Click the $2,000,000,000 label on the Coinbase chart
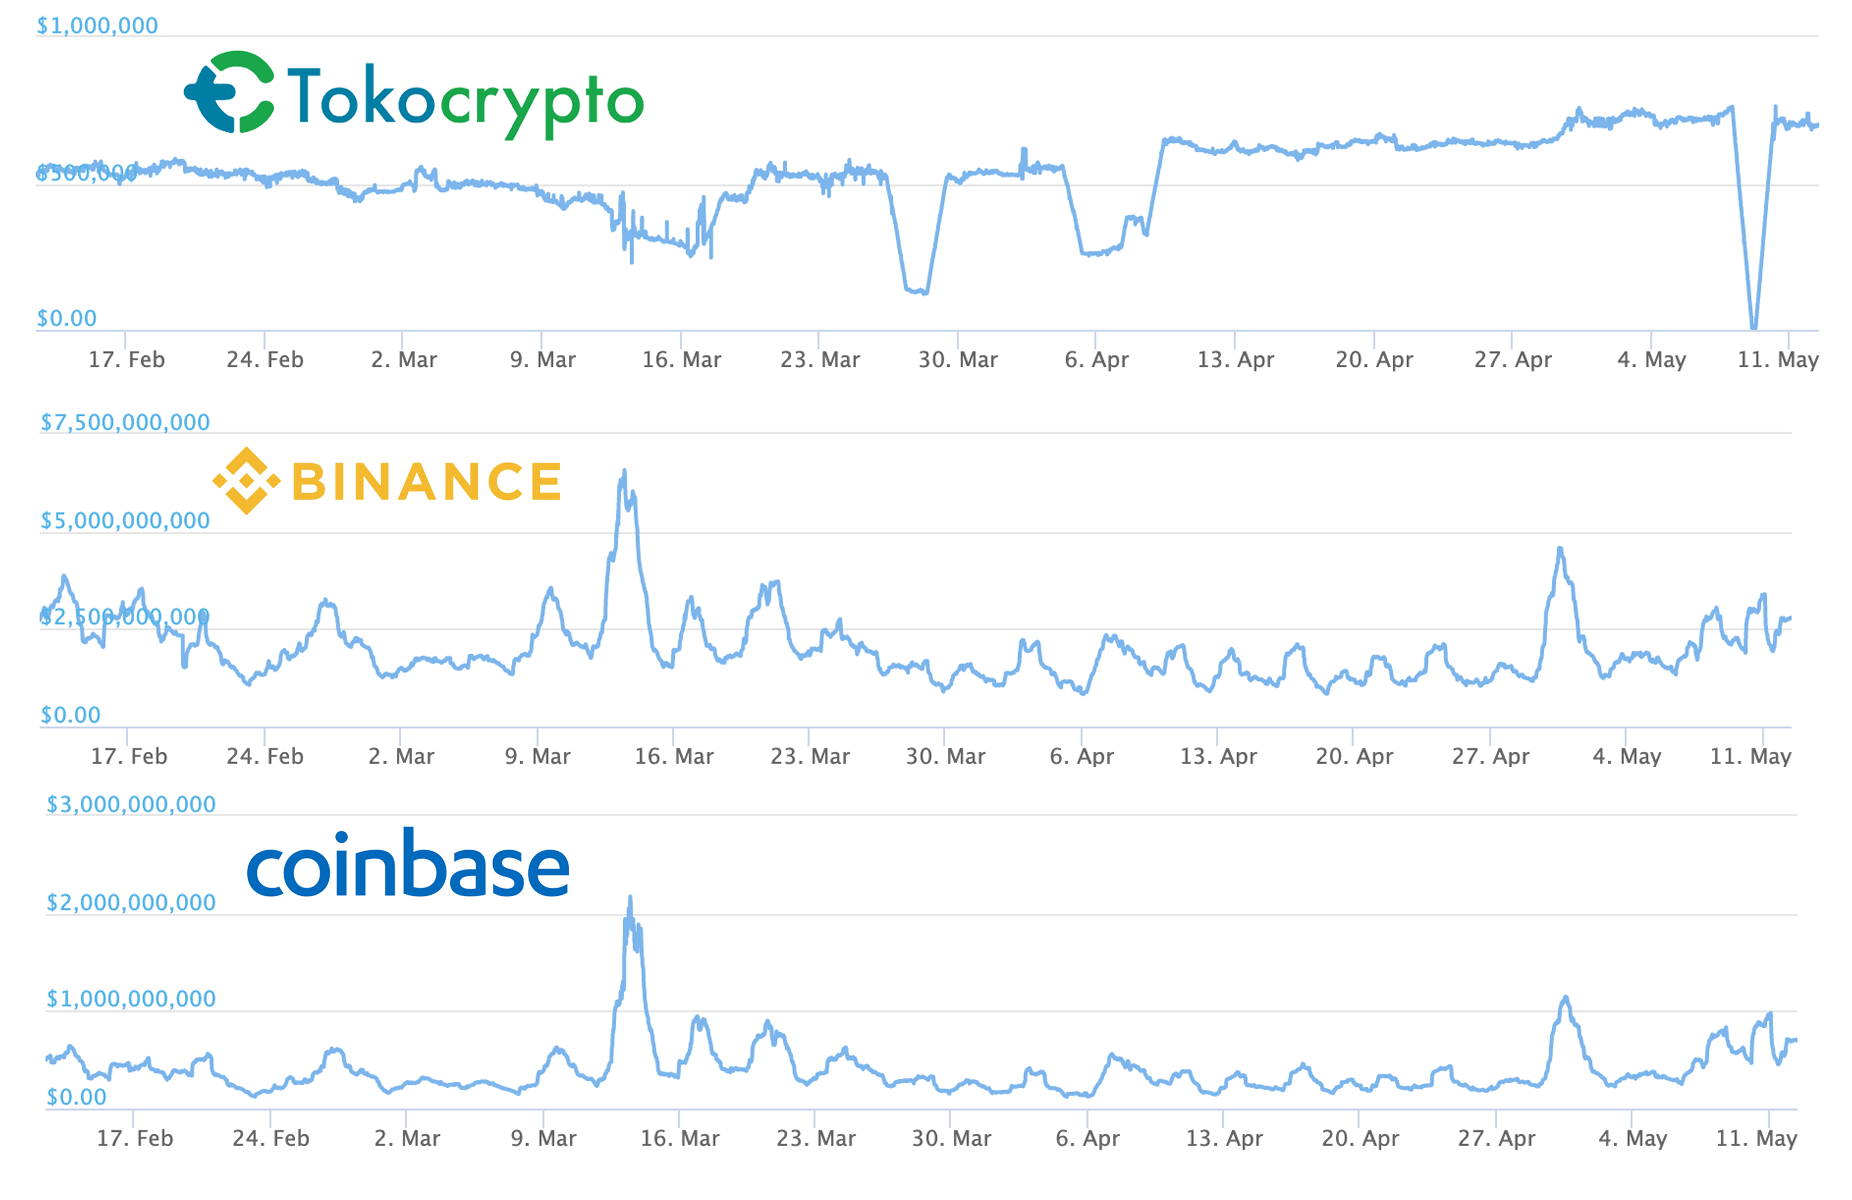The height and width of the screenshot is (1200, 1852). pyautogui.click(x=131, y=903)
